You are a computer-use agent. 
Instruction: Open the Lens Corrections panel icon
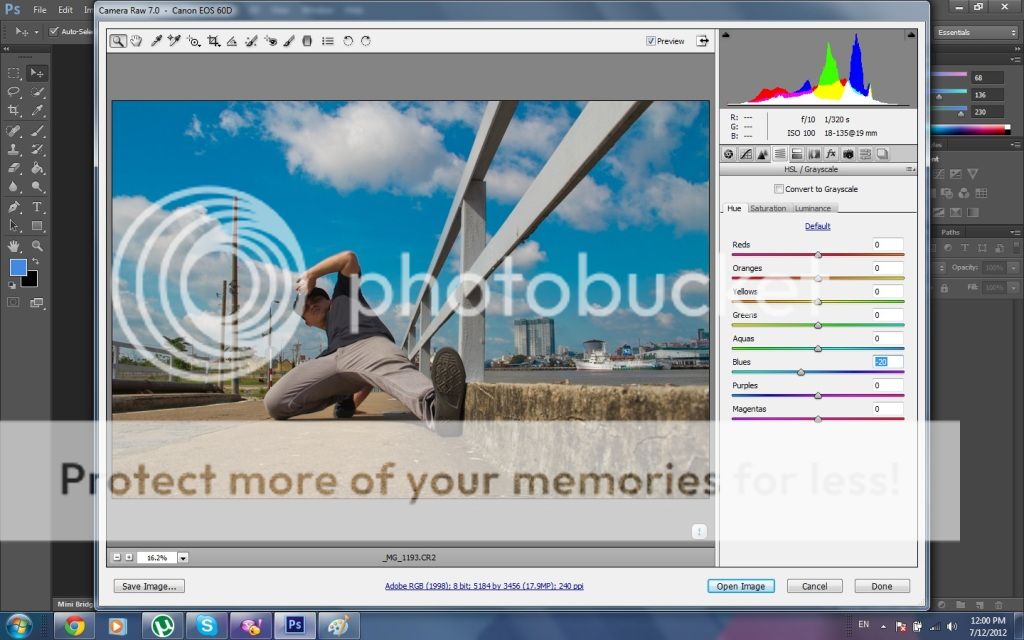pos(814,154)
